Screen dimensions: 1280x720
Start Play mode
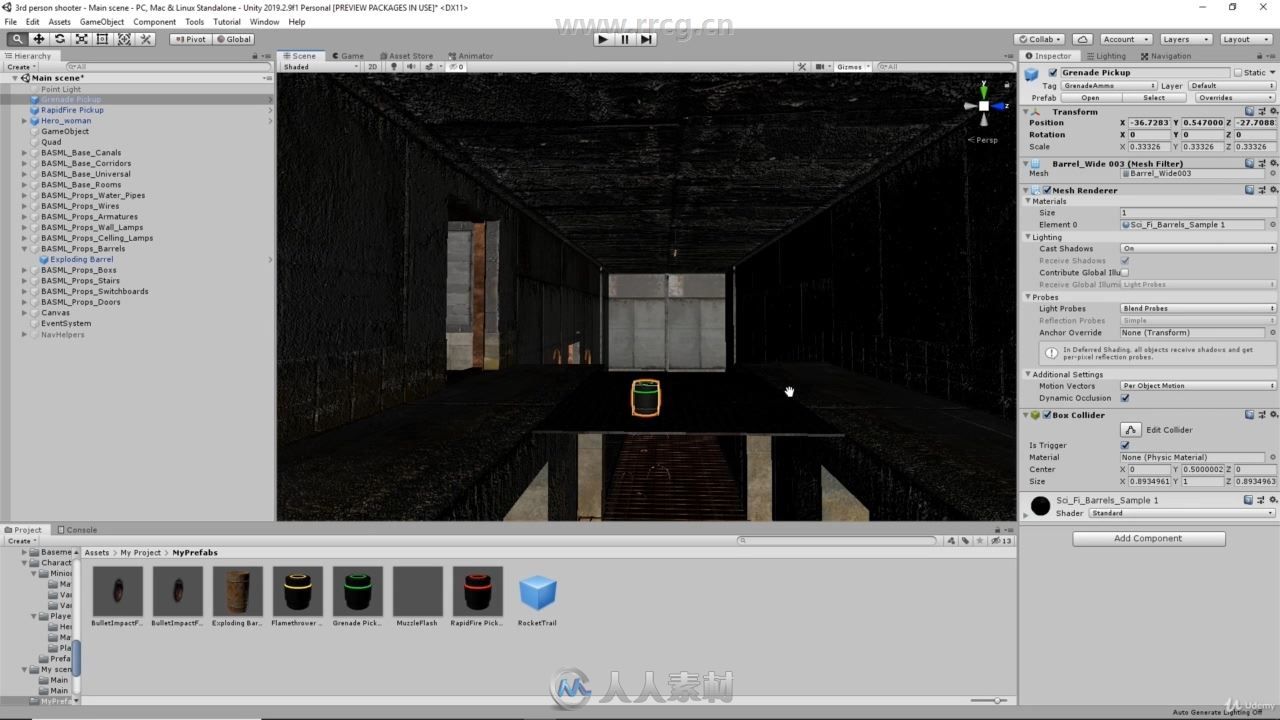coord(602,39)
